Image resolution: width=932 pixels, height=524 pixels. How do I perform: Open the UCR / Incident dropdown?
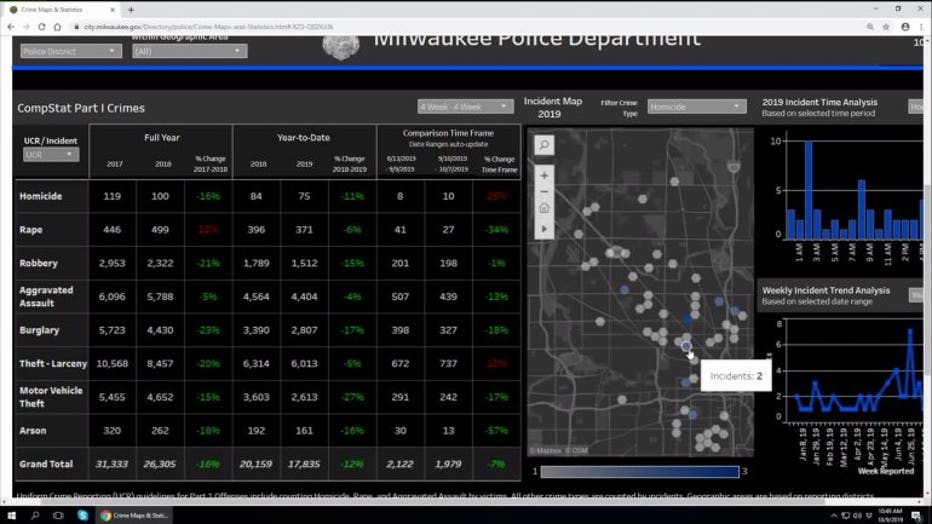(51, 154)
